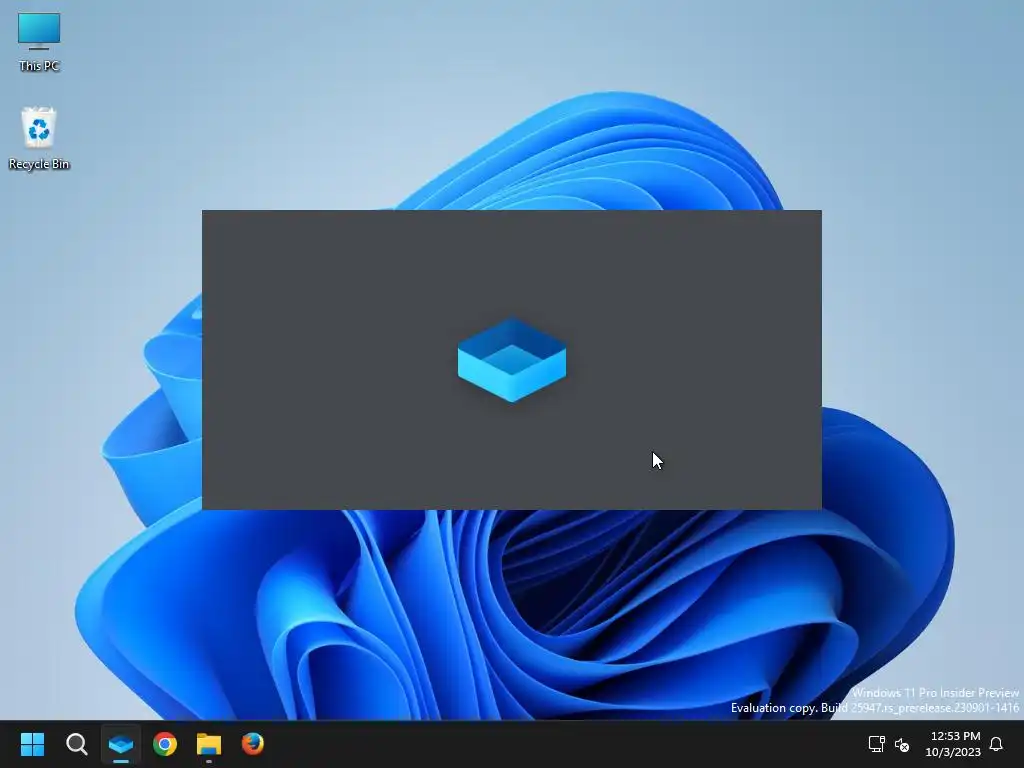The height and width of the screenshot is (768, 1024).
Task: Open the Windows Start menu
Action: (x=32, y=744)
